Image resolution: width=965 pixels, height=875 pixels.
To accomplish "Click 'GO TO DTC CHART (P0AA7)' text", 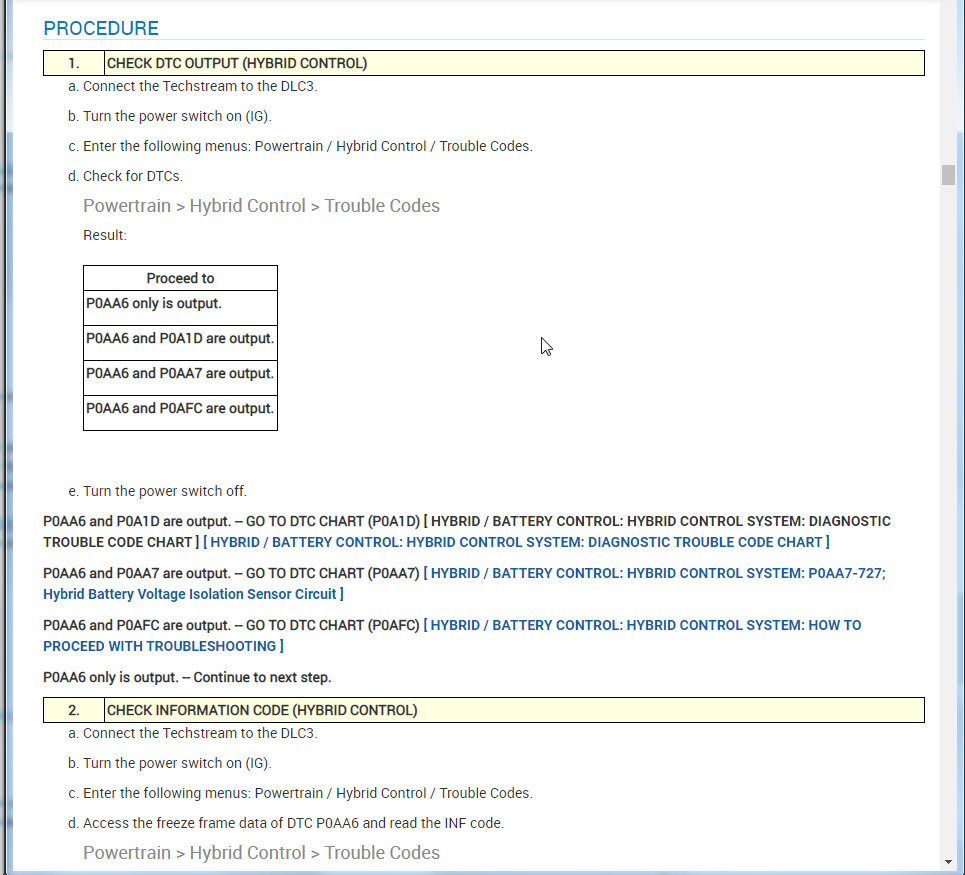I will coord(333,573).
